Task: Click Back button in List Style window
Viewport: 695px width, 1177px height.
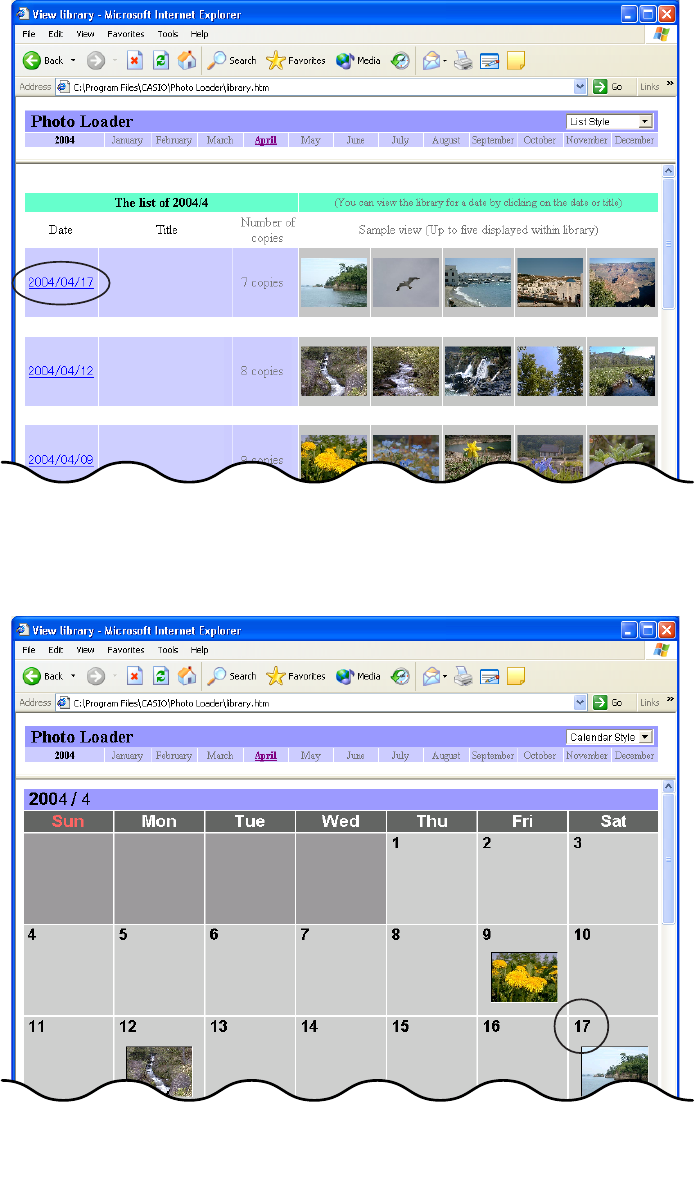Action: tap(42, 61)
